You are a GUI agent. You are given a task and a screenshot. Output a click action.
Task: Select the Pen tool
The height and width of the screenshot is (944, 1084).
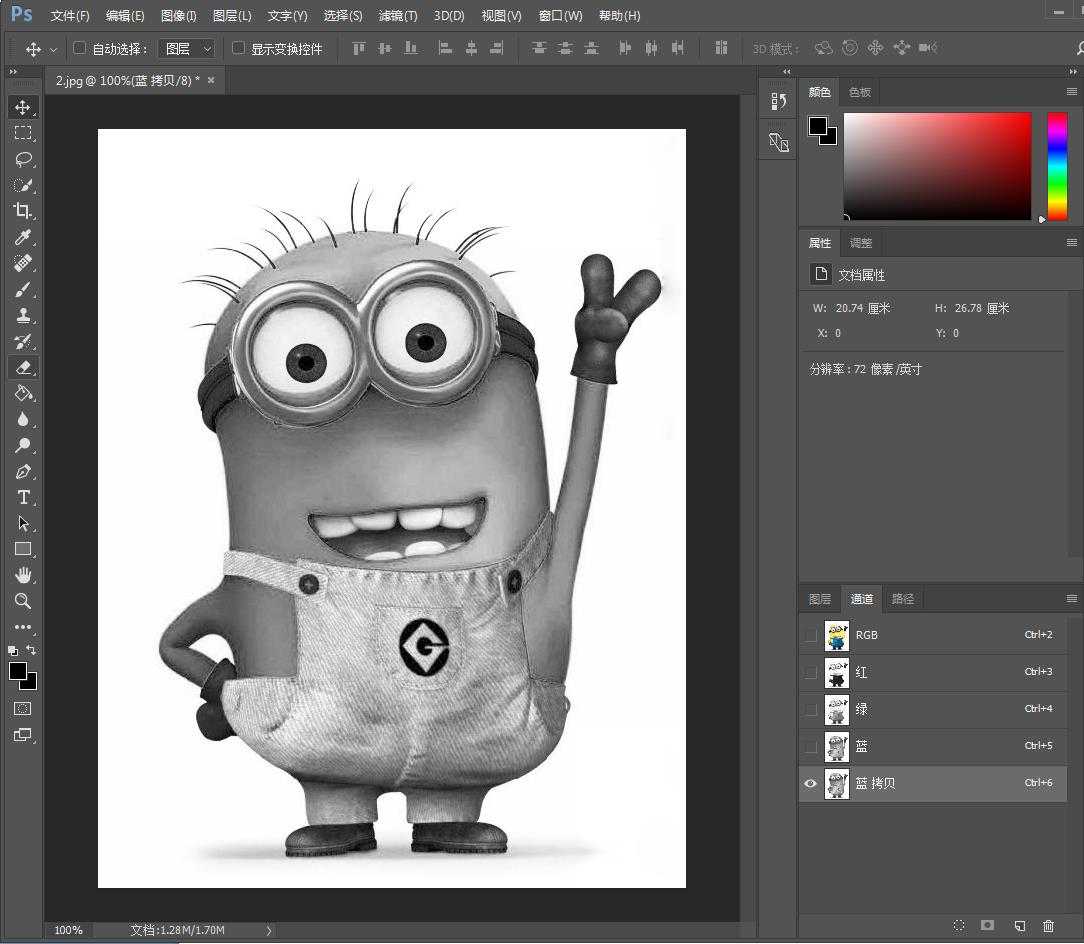(x=22, y=471)
